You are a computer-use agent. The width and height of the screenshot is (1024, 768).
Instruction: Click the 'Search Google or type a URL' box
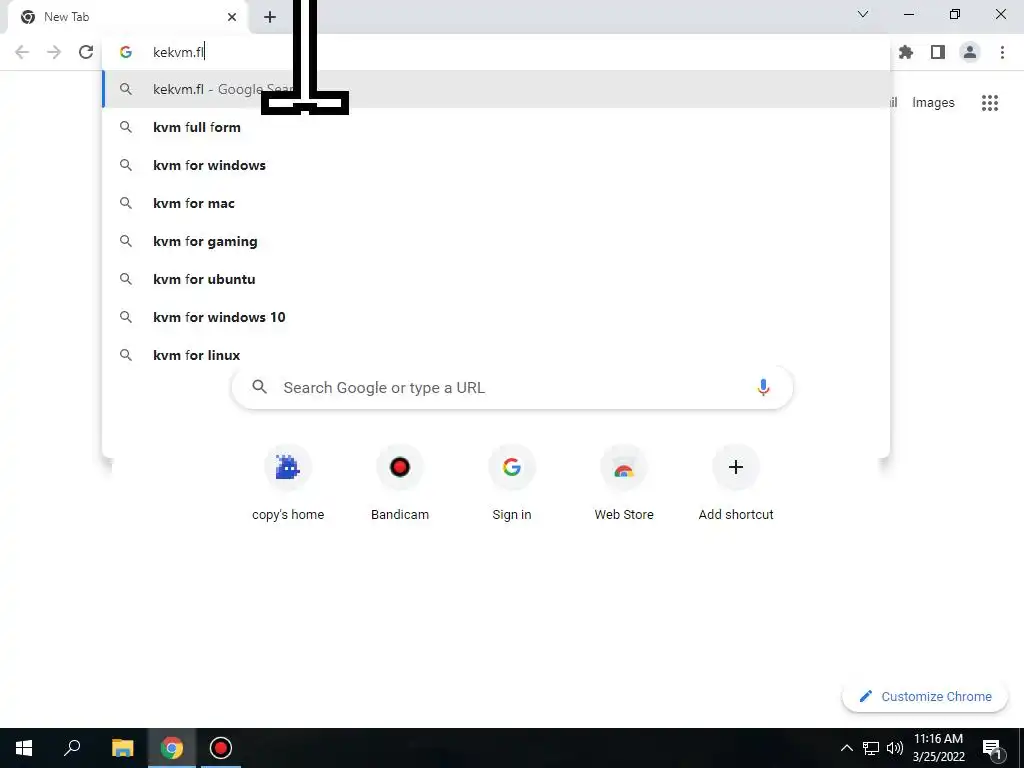coord(512,387)
